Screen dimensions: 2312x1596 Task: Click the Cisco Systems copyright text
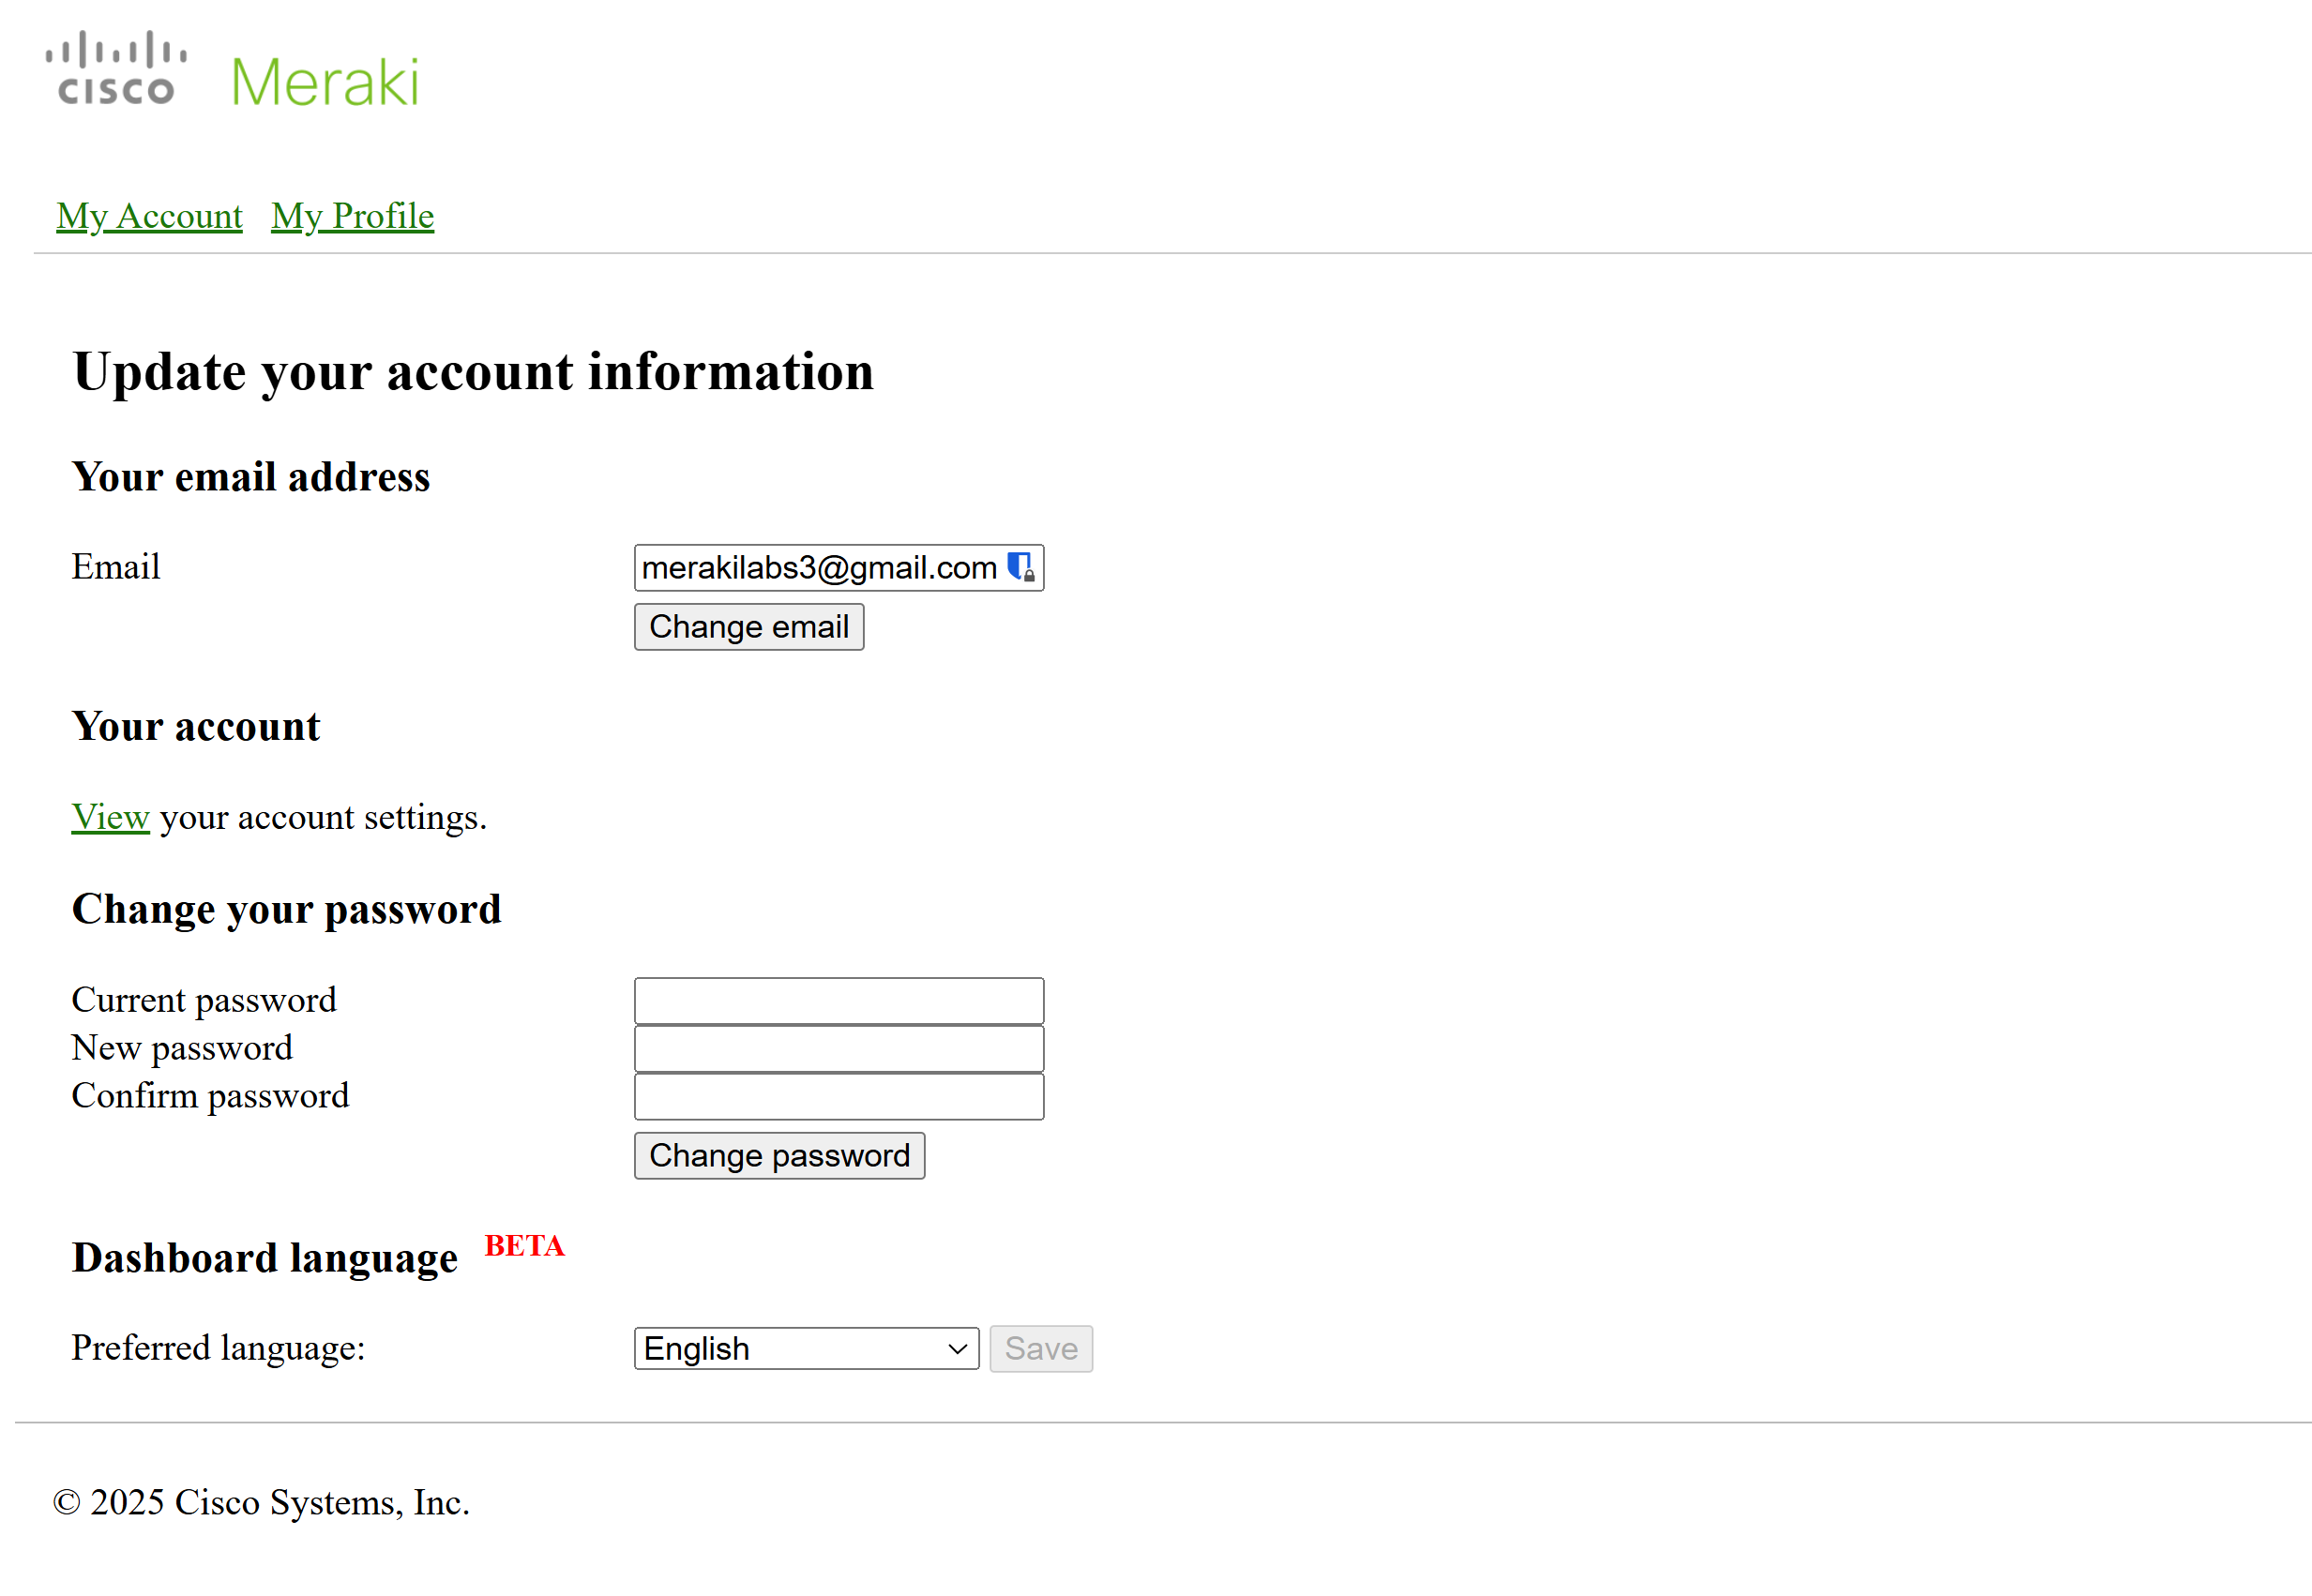tap(261, 1502)
